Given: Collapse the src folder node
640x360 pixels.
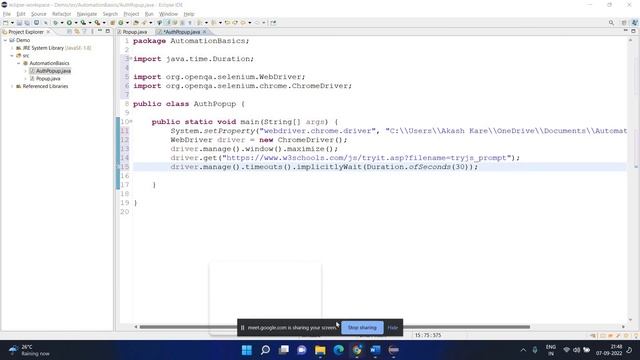Looking at the screenshot, I should [12, 56].
